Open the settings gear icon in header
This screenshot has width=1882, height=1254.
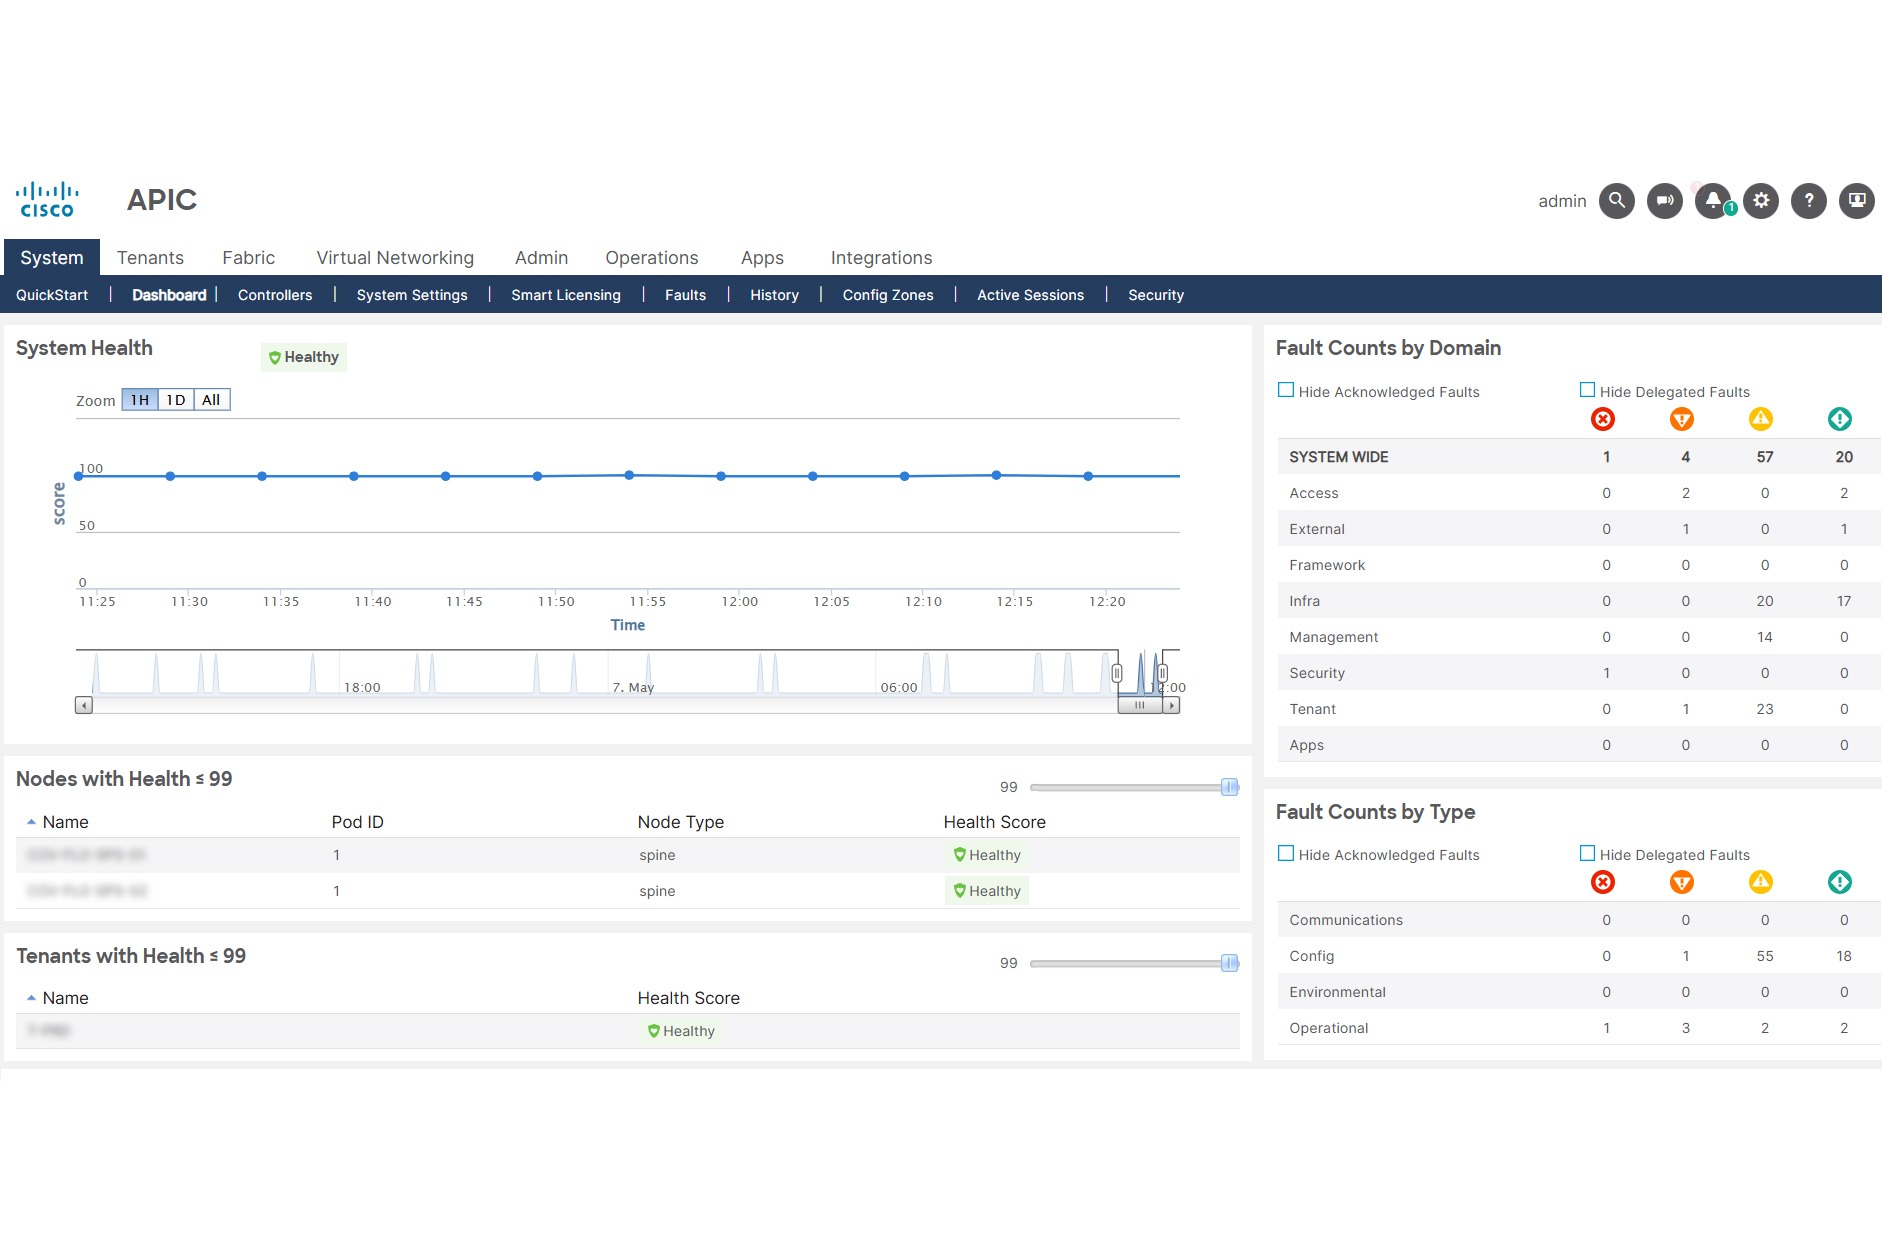coord(1761,201)
